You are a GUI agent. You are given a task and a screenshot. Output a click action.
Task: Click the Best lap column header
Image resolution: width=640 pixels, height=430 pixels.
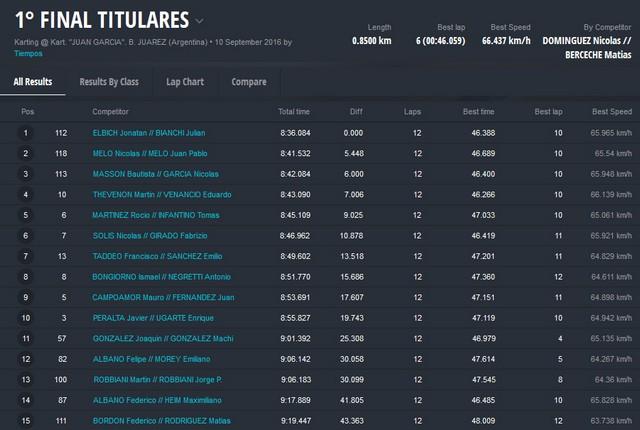[x=549, y=111]
